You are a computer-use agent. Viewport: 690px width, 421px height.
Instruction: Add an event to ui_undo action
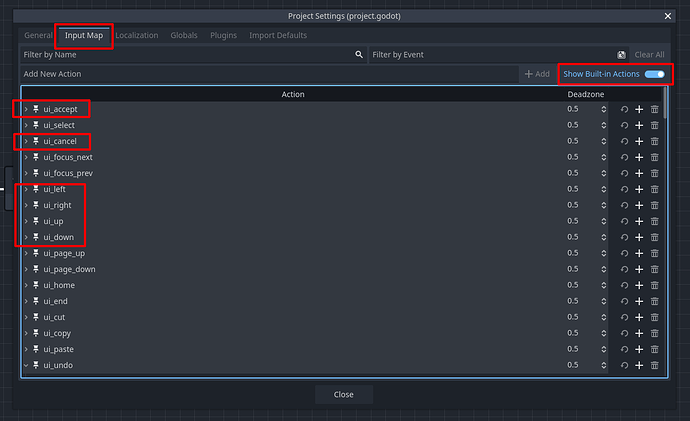pos(639,365)
